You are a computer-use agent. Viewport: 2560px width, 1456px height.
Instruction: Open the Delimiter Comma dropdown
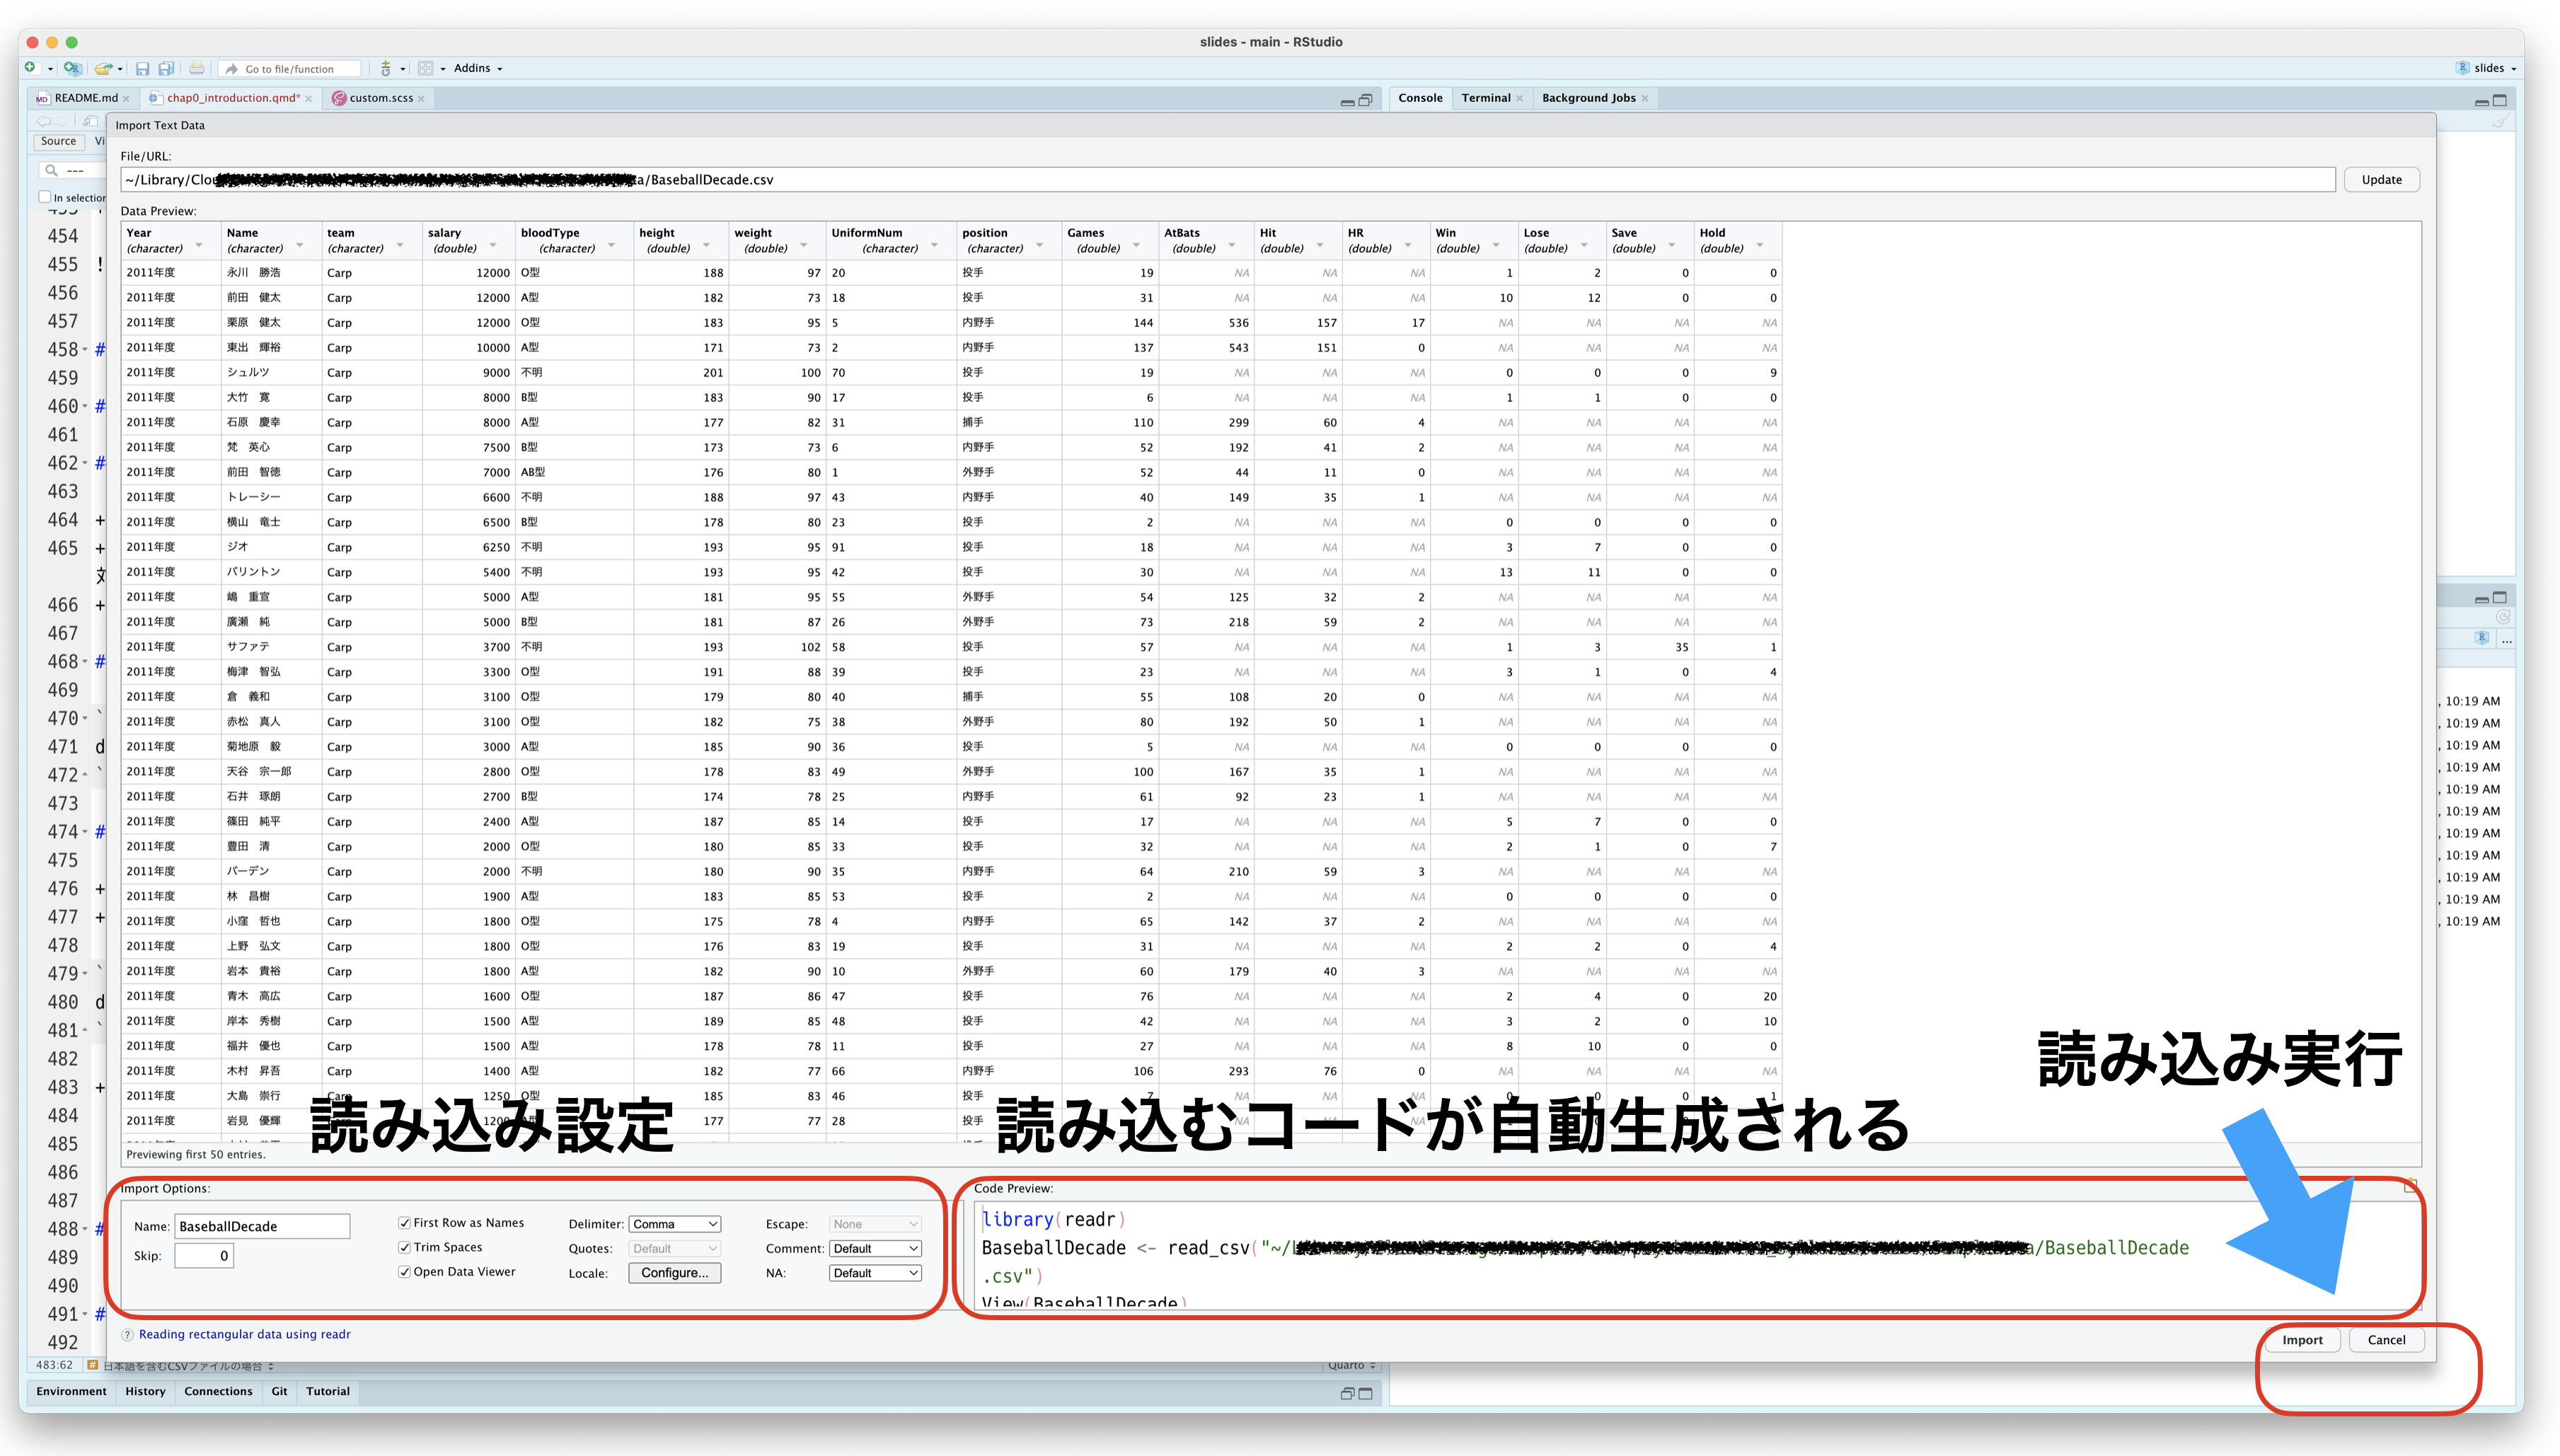click(675, 1224)
